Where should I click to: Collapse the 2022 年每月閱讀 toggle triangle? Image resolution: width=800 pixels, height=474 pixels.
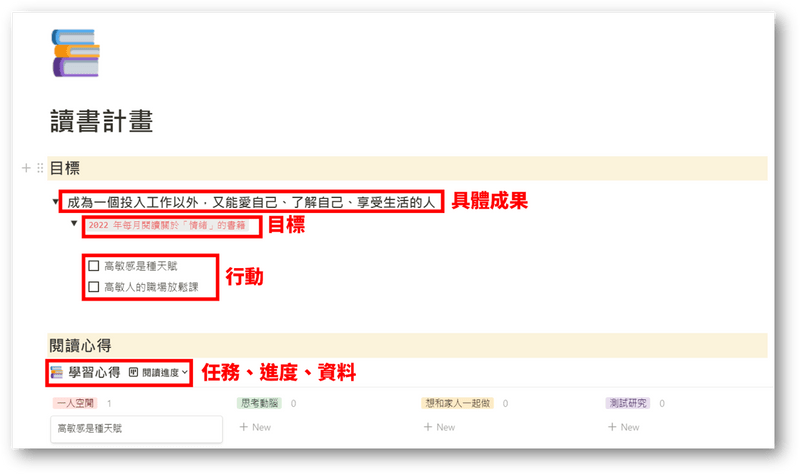click(x=74, y=223)
